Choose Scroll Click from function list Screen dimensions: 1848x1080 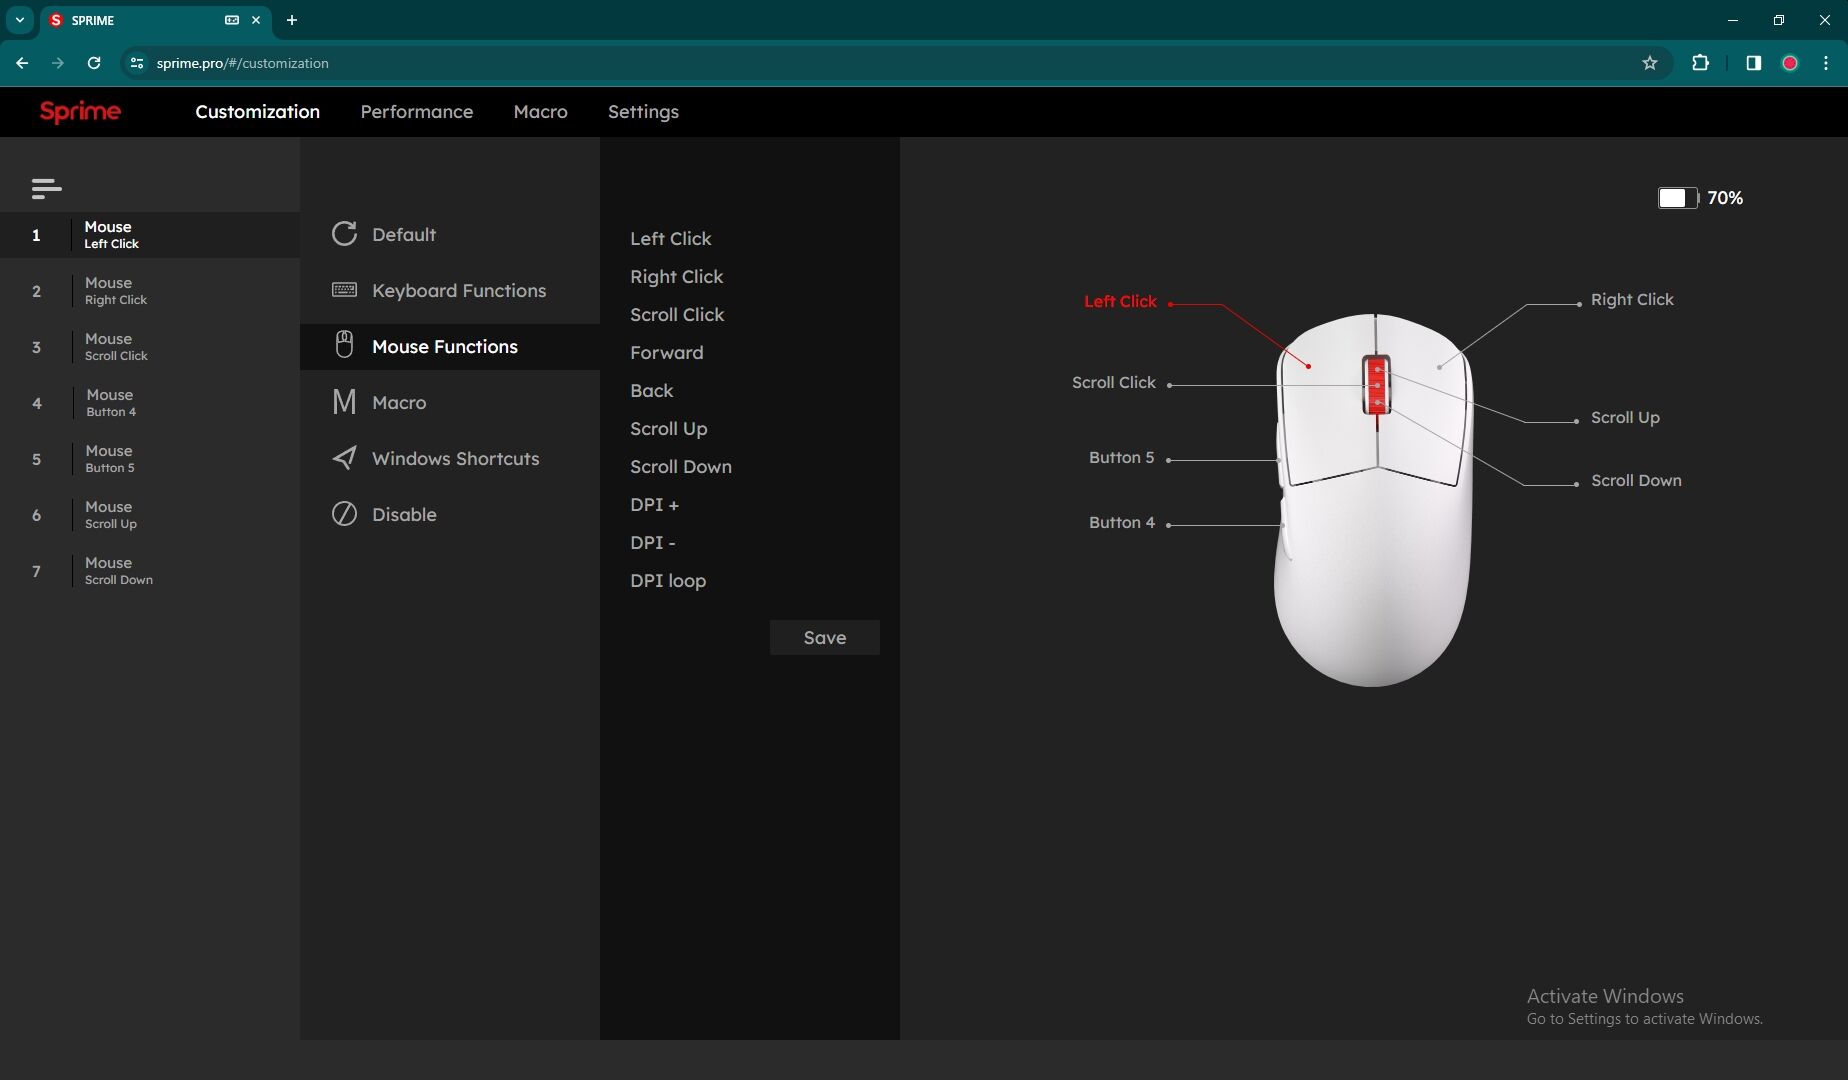point(677,314)
